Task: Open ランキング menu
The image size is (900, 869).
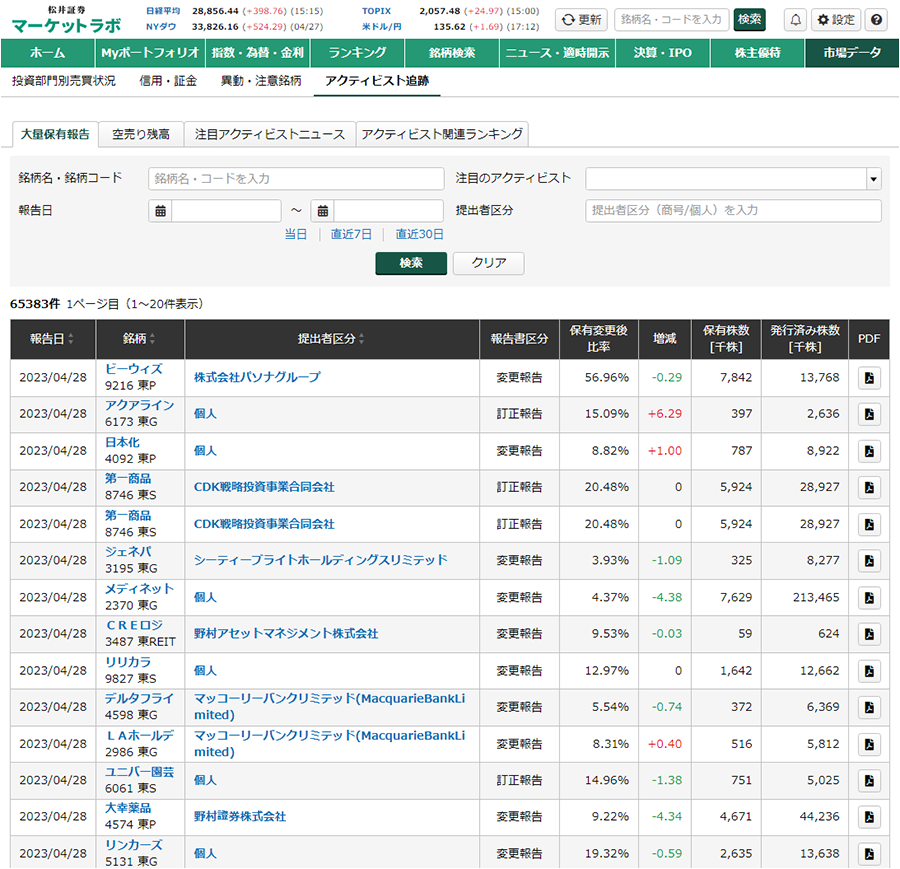Action: tap(357, 53)
